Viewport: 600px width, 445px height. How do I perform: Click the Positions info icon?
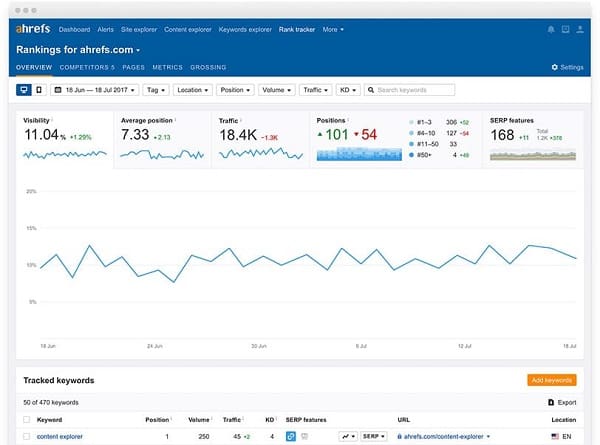pyautogui.click(x=348, y=120)
